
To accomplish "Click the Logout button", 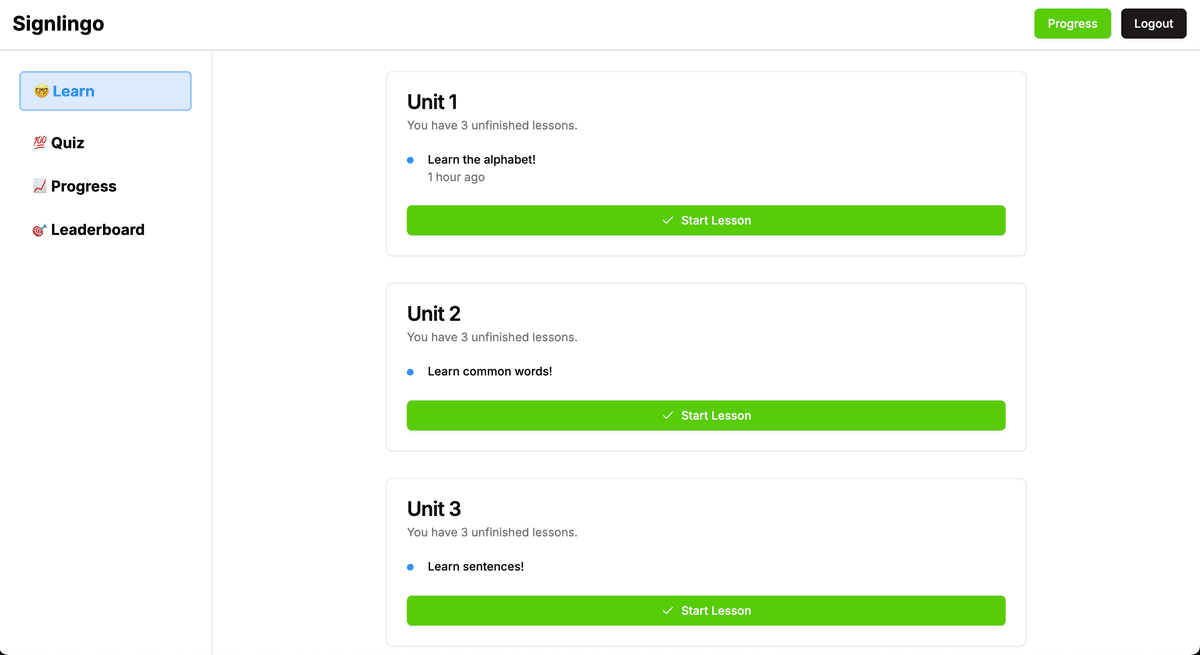I will coord(1153,23).
